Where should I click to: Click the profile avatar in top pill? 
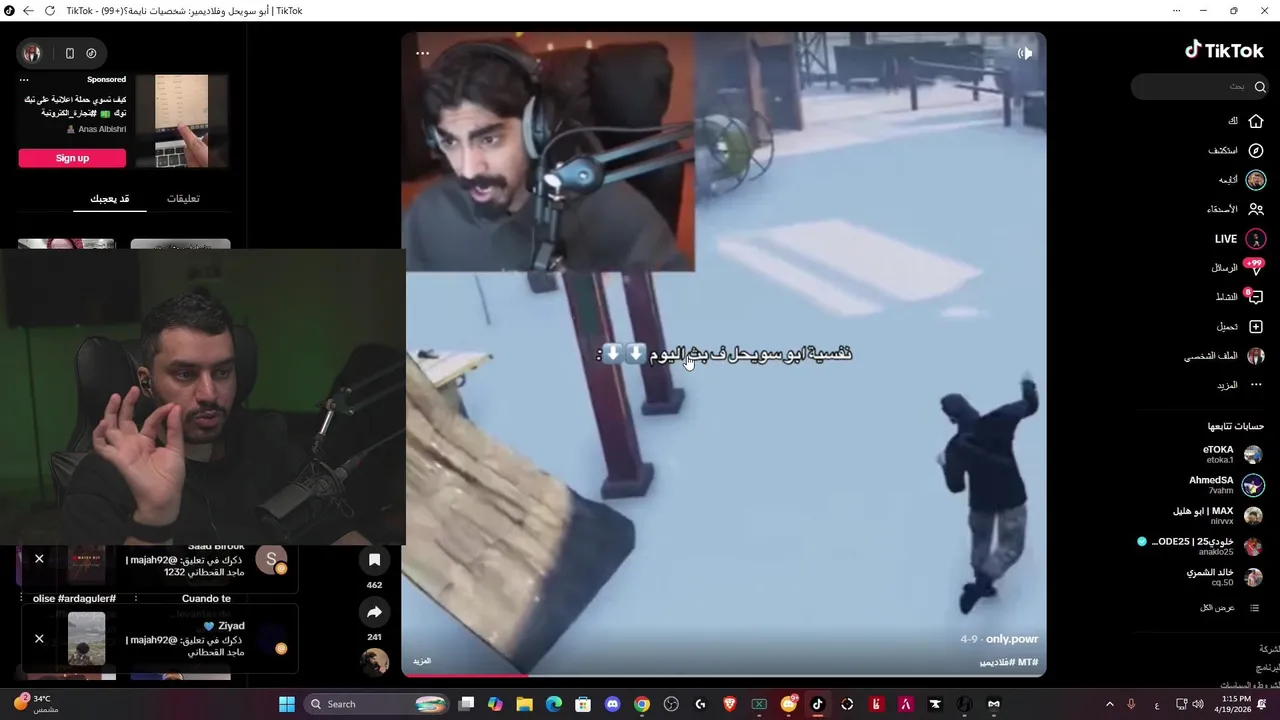click(x=33, y=53)
